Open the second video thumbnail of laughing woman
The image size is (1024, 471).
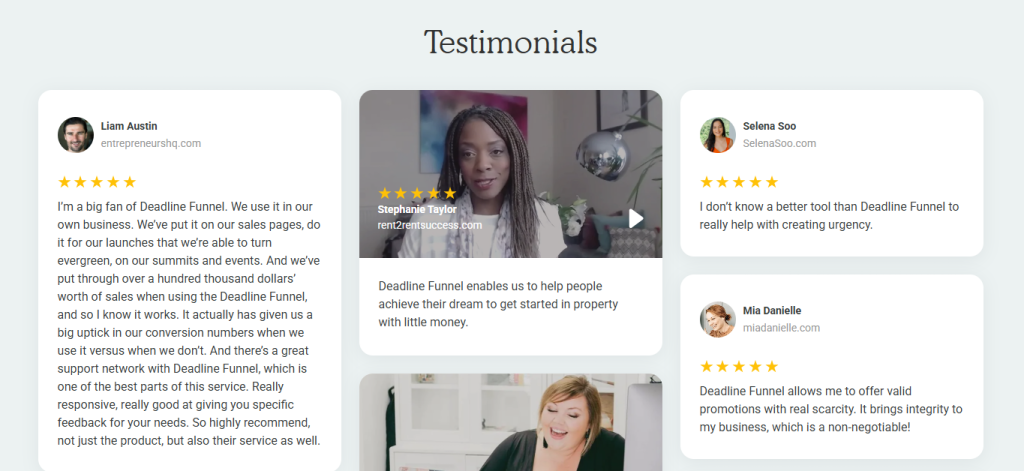pyautogui.click(x=511, y=422)
